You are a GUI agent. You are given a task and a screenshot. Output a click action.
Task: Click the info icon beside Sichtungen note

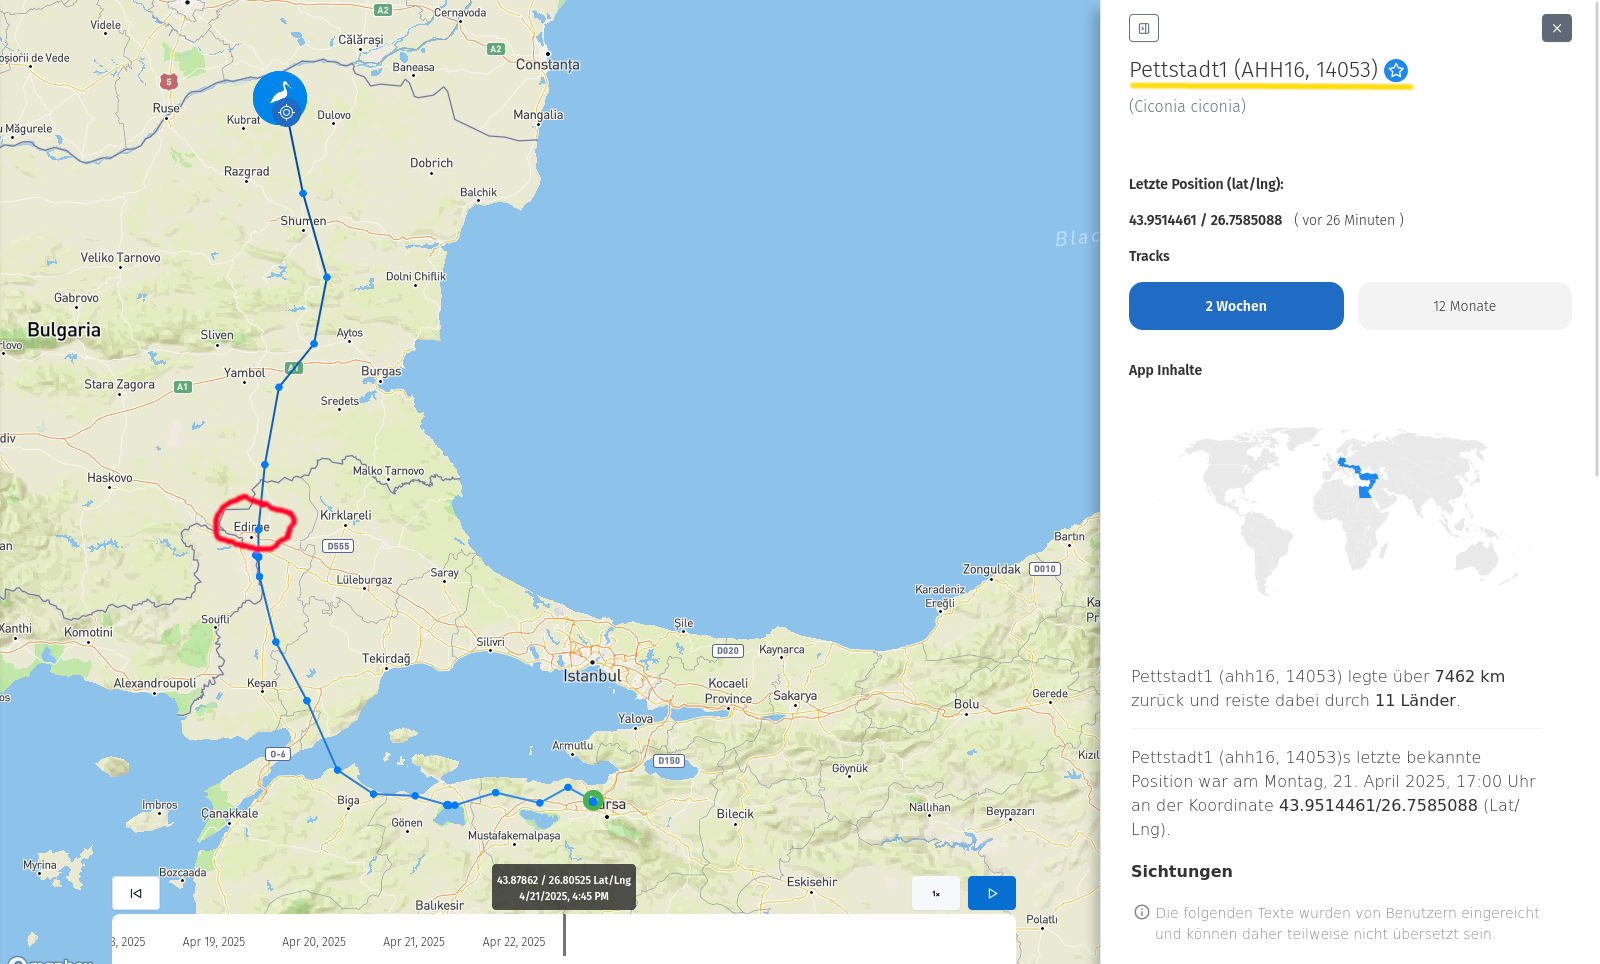point(1141,912)
